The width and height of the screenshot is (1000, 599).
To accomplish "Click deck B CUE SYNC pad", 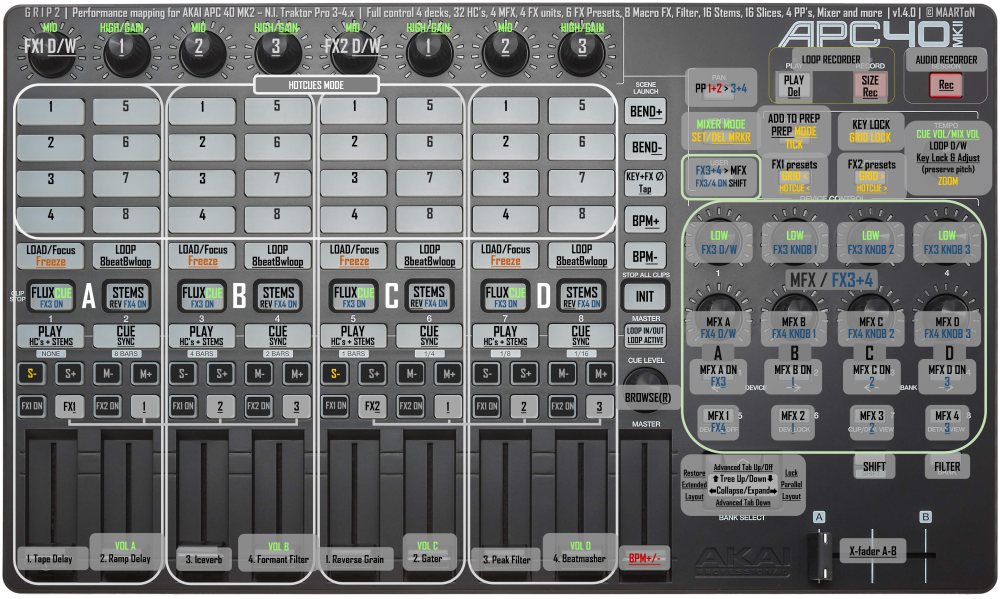I will (x=277, y=336).
